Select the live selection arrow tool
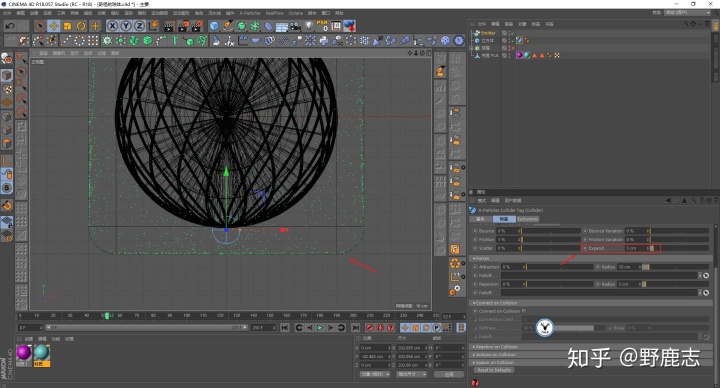 [x=40, y=26]
